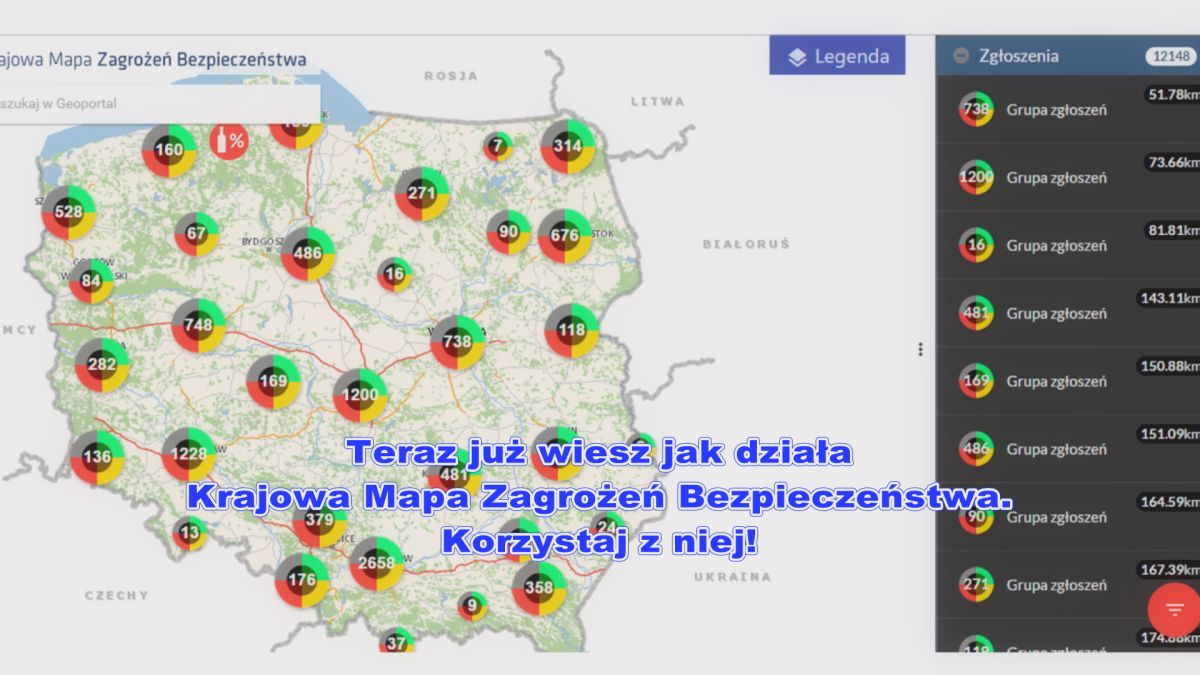Click the 167.39km distance badge

click(x=1169, y=570)
